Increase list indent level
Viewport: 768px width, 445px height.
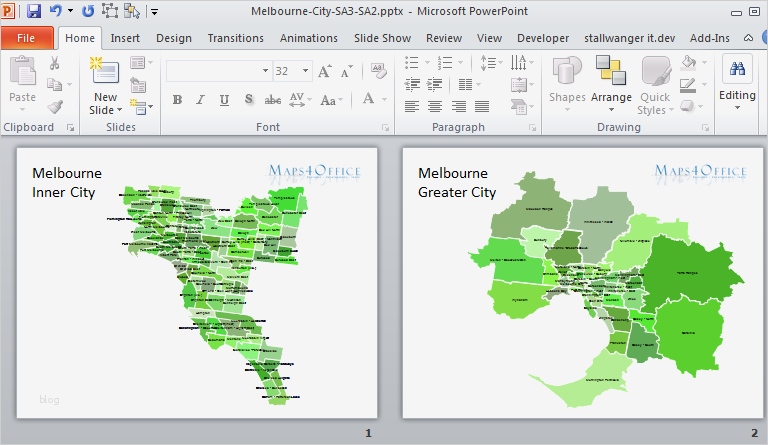pos(434,85)
